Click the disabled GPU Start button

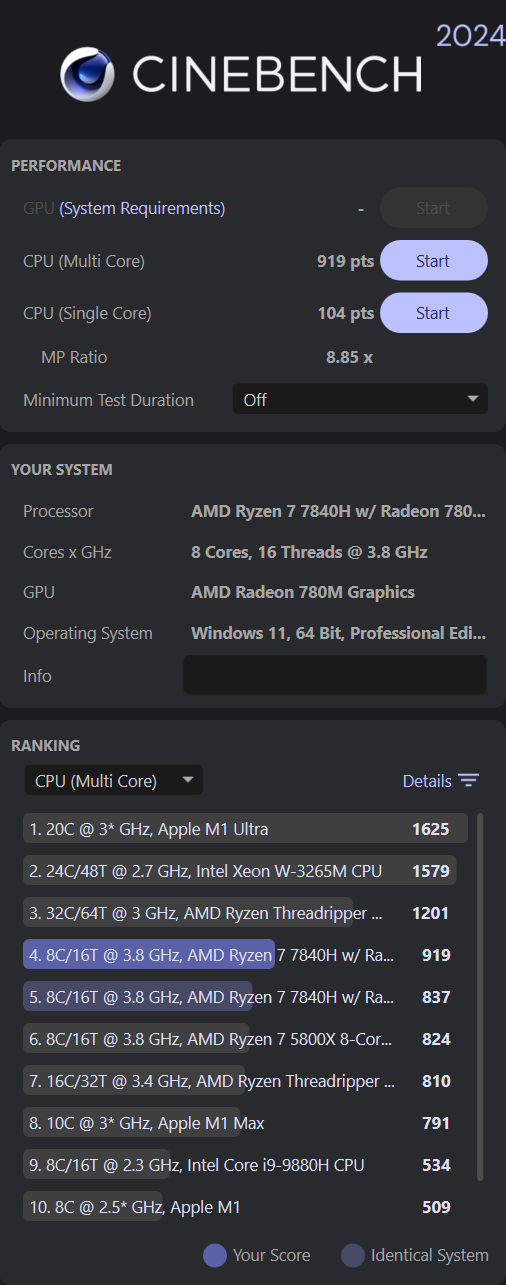pos(433,208)
